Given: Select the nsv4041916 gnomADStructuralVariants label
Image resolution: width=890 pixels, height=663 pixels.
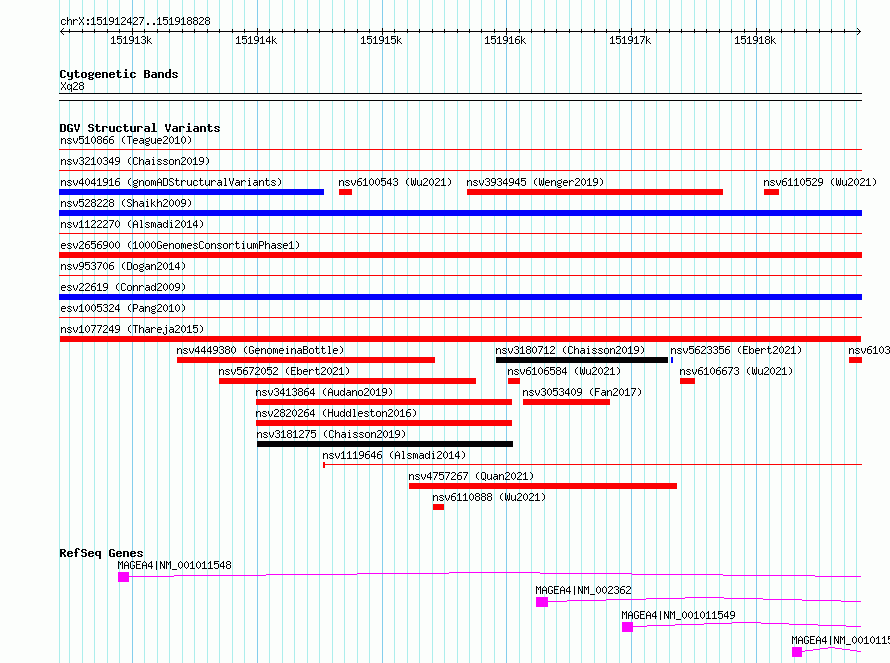Looking at the screenshot, I should pyautogui.click(x=171, y=182).
